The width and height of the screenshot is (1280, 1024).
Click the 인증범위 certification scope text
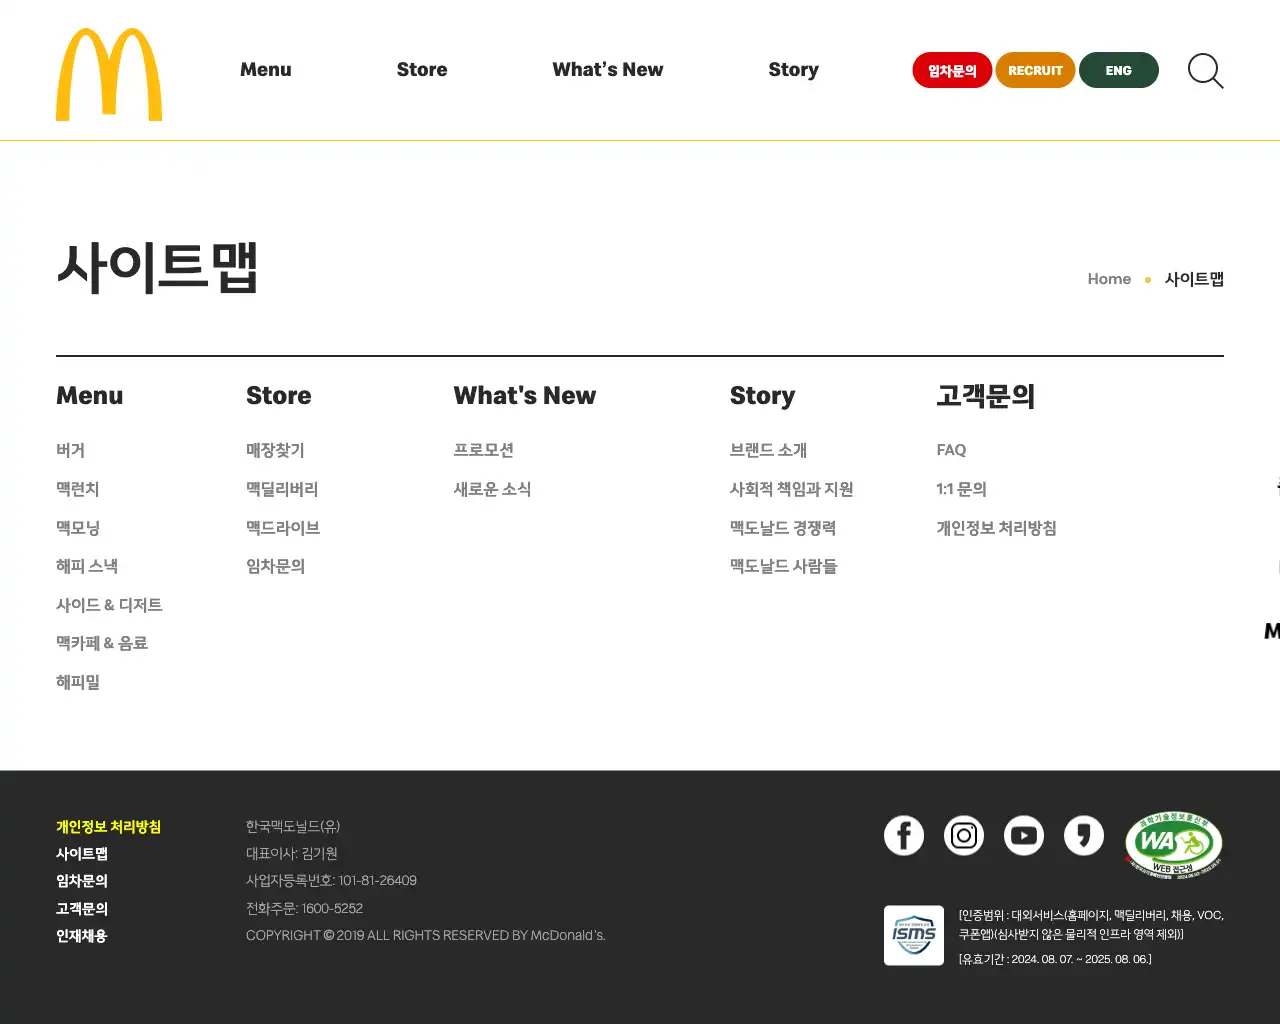[1091, 924]
